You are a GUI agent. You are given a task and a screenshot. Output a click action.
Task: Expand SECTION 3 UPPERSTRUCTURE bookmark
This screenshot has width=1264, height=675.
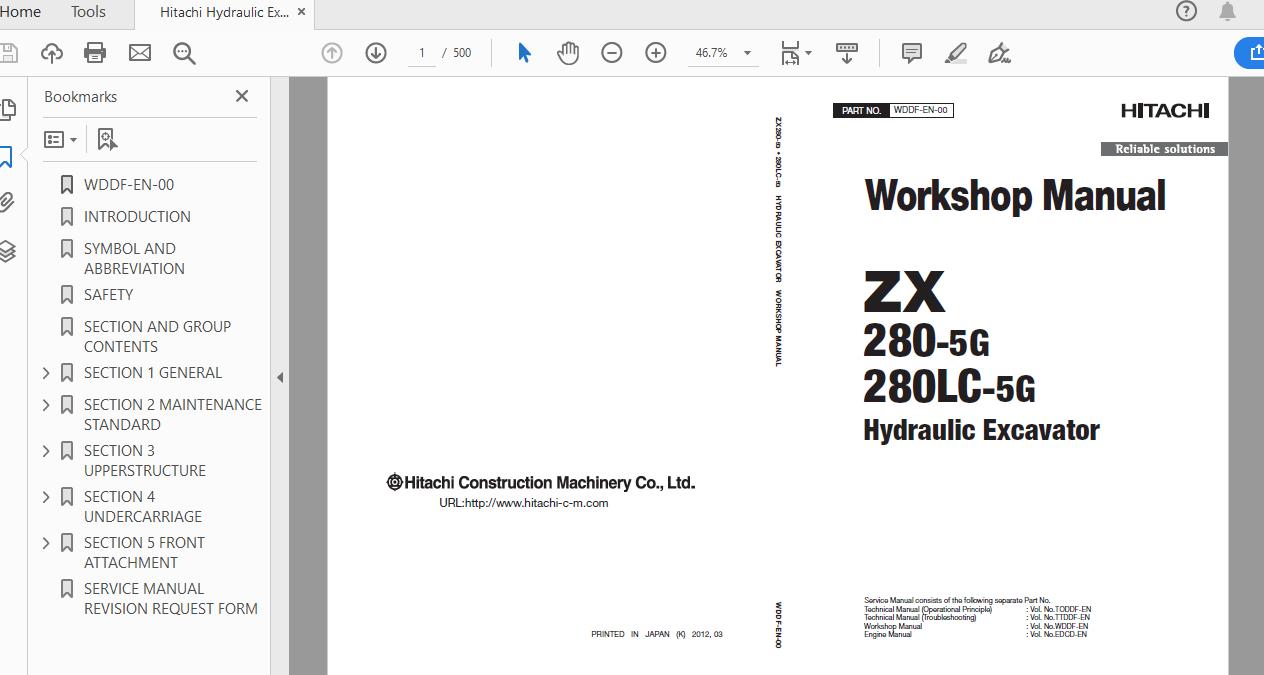point(46,451)
